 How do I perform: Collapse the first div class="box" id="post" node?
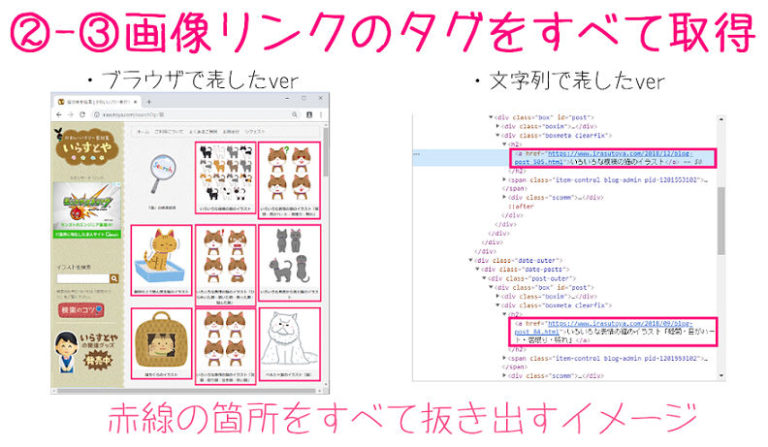(491, 118)
